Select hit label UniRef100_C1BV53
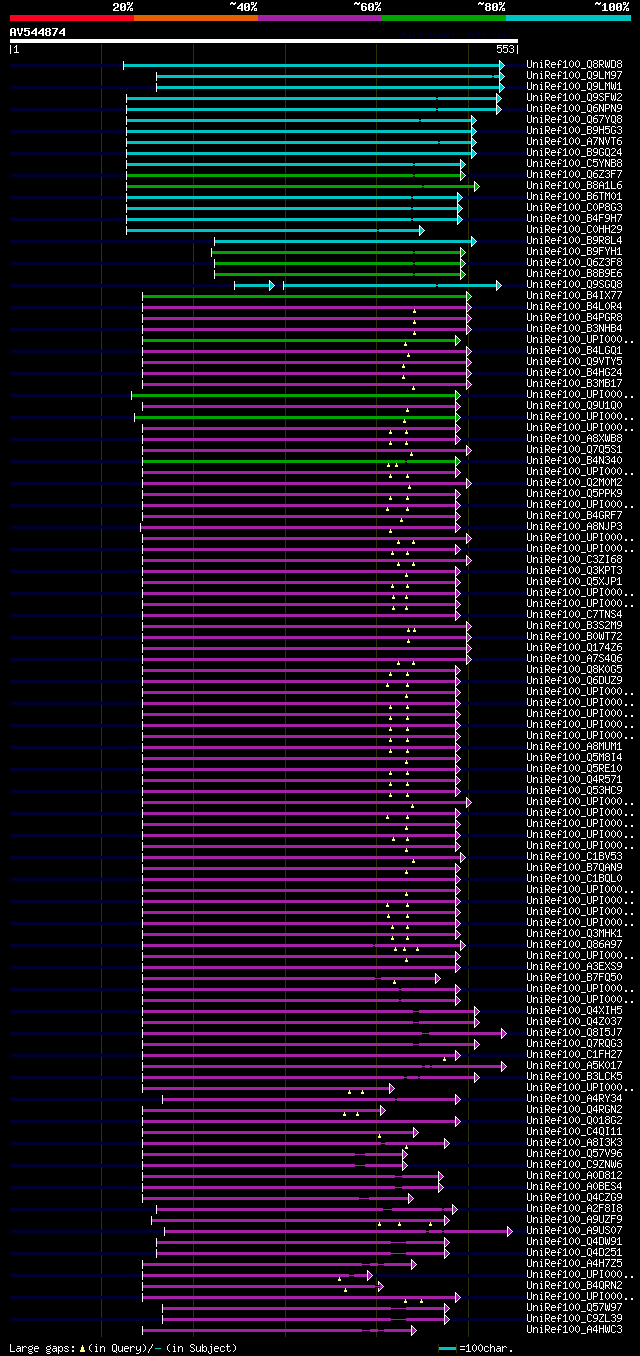 pos(574,856)
